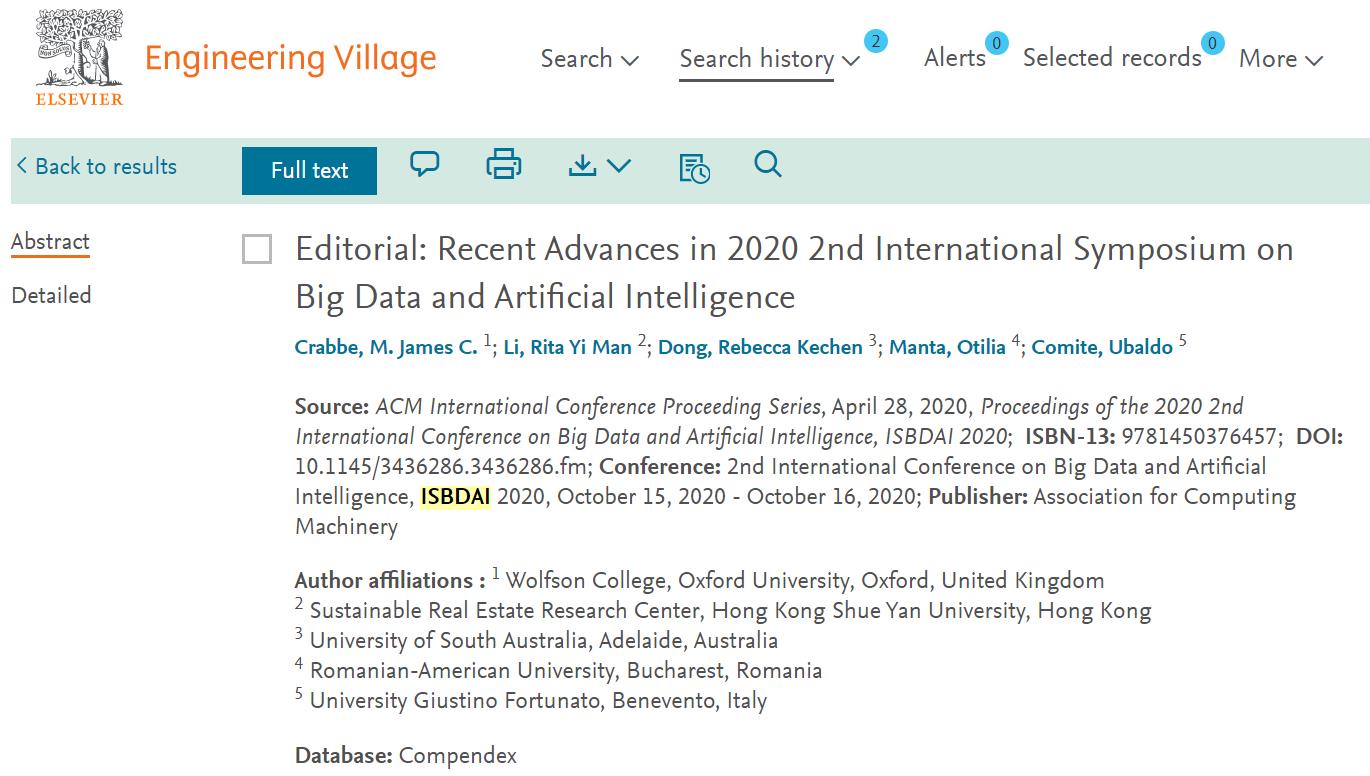Screen dimensions: 1370x776
Task: Click the magnifying glass search icon
Action: [x=768, y=165]
